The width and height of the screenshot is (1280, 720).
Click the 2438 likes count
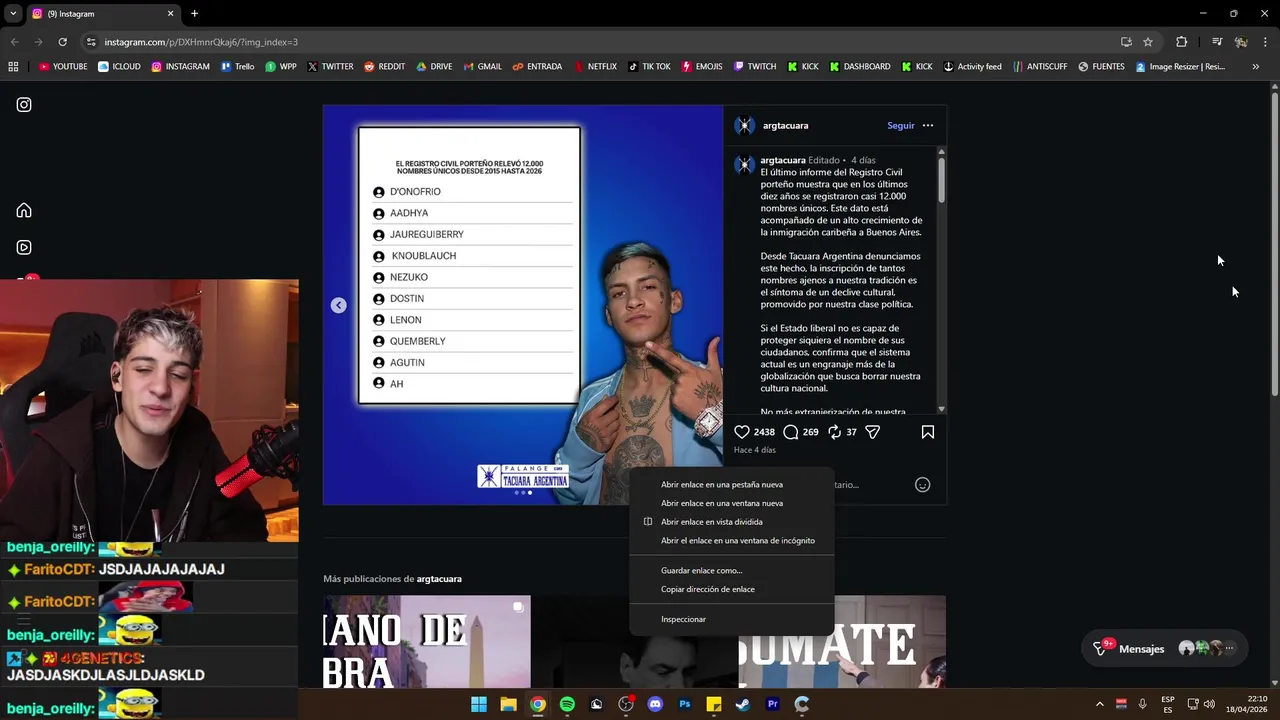point(764,432)
